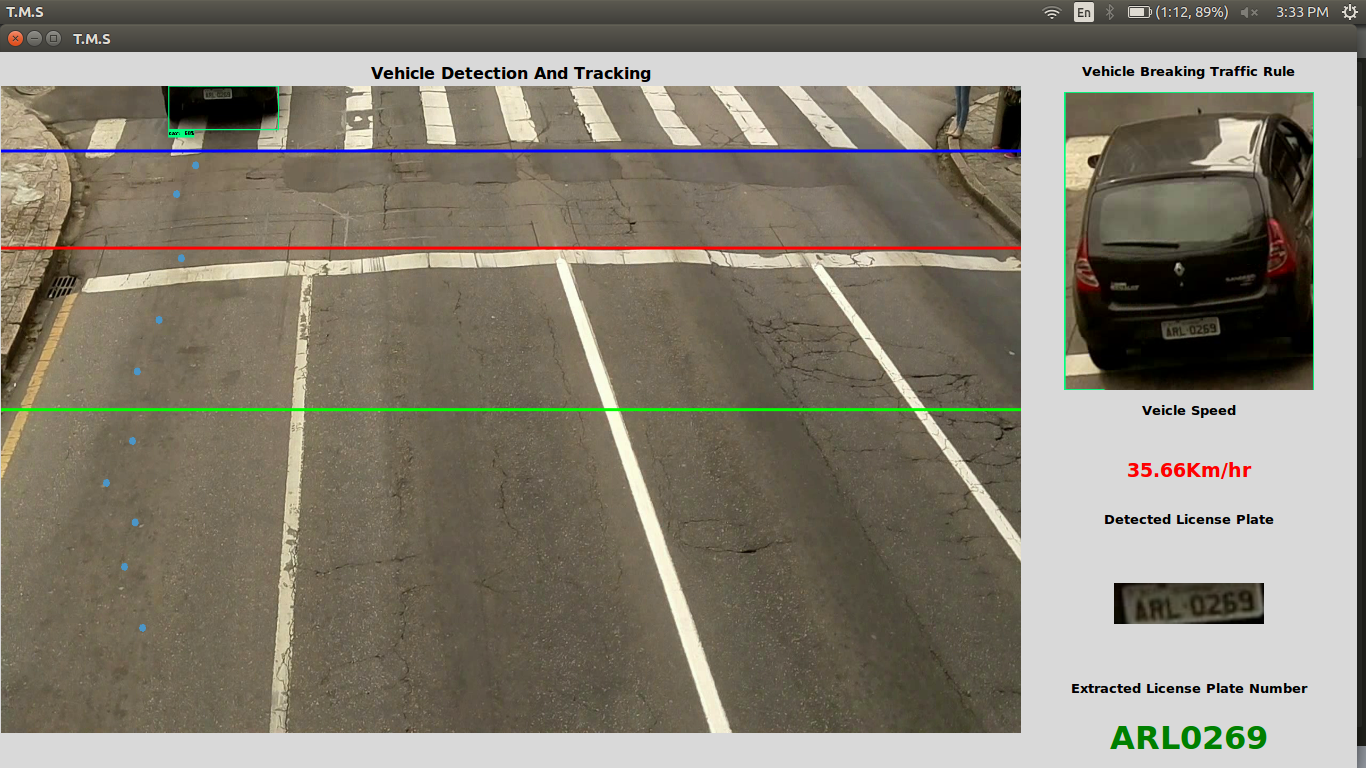Click the Vehicle Breaking Traffic Rule label
Viewport: 1366px width, 768px height.
(1189, 71)
